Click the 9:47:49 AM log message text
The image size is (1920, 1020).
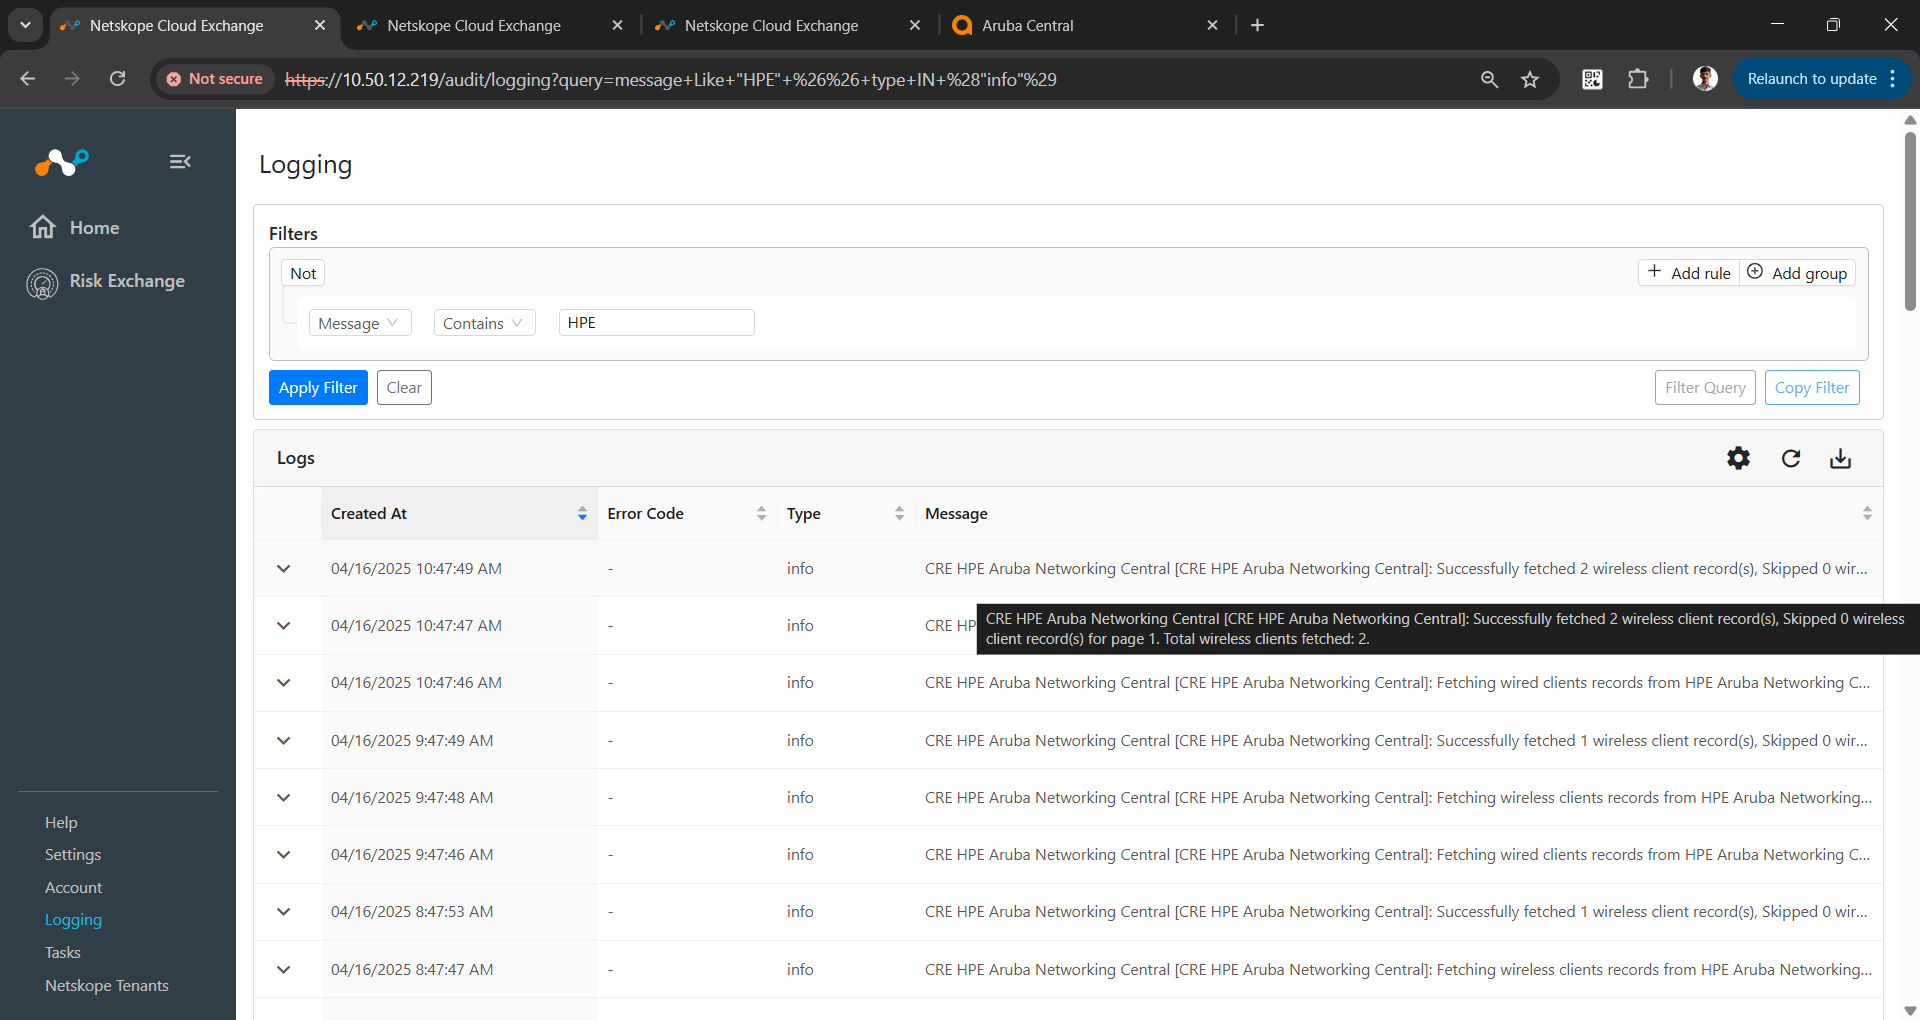1396,741
